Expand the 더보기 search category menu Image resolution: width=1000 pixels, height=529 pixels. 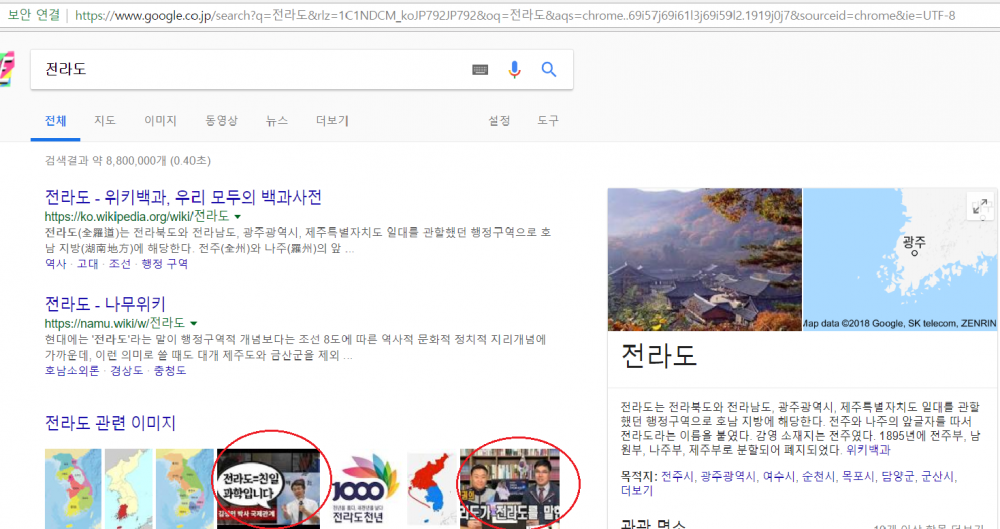pos(332,121)
